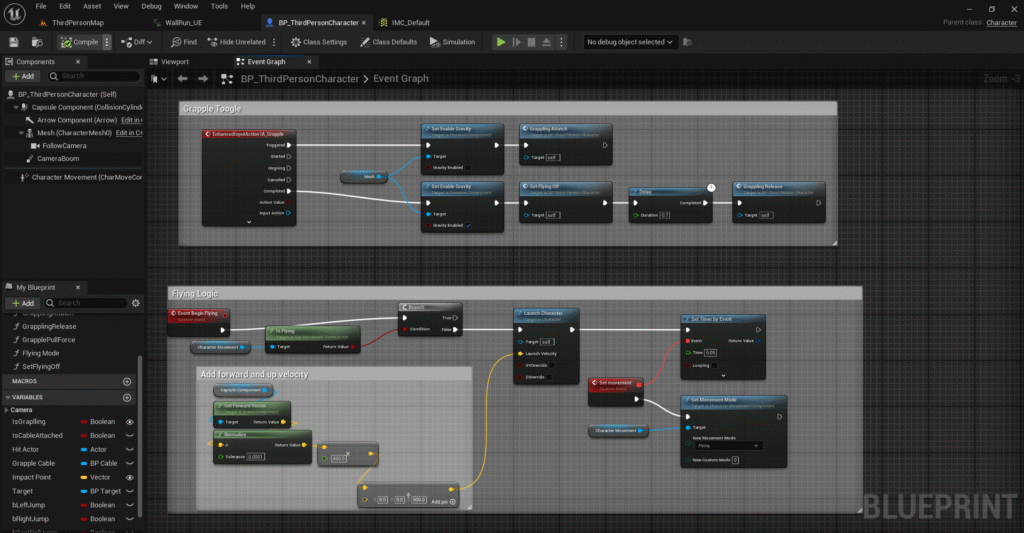The image size is (1024, 533).
Task: Toggle the IsGrappling variable's visibility eye
Action: pyautogui.click(x=130, y=422)
